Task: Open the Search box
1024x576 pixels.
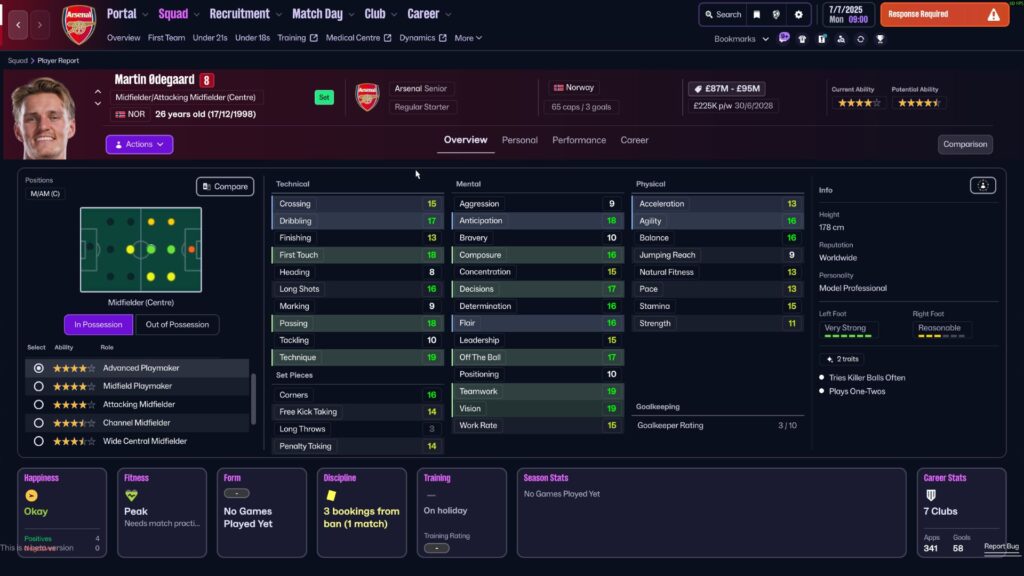Action: [x=723, y=14]
